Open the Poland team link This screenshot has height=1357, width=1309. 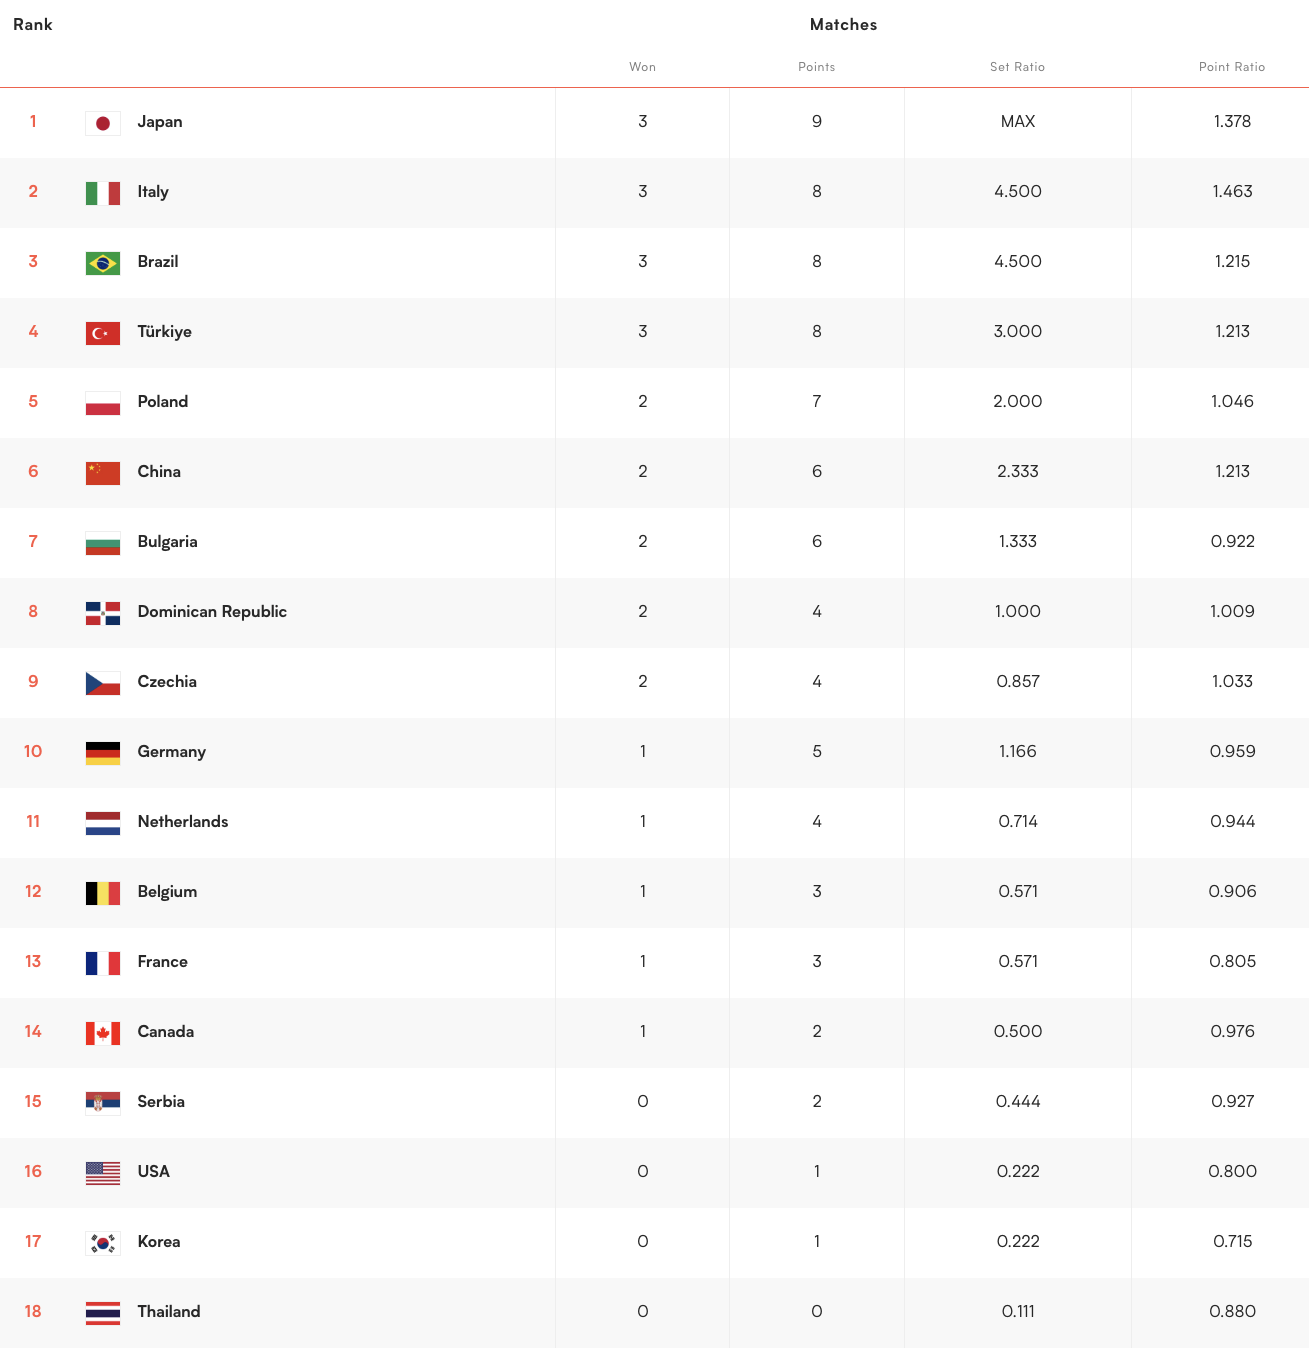pyautogui.click(x=163, y=402)
